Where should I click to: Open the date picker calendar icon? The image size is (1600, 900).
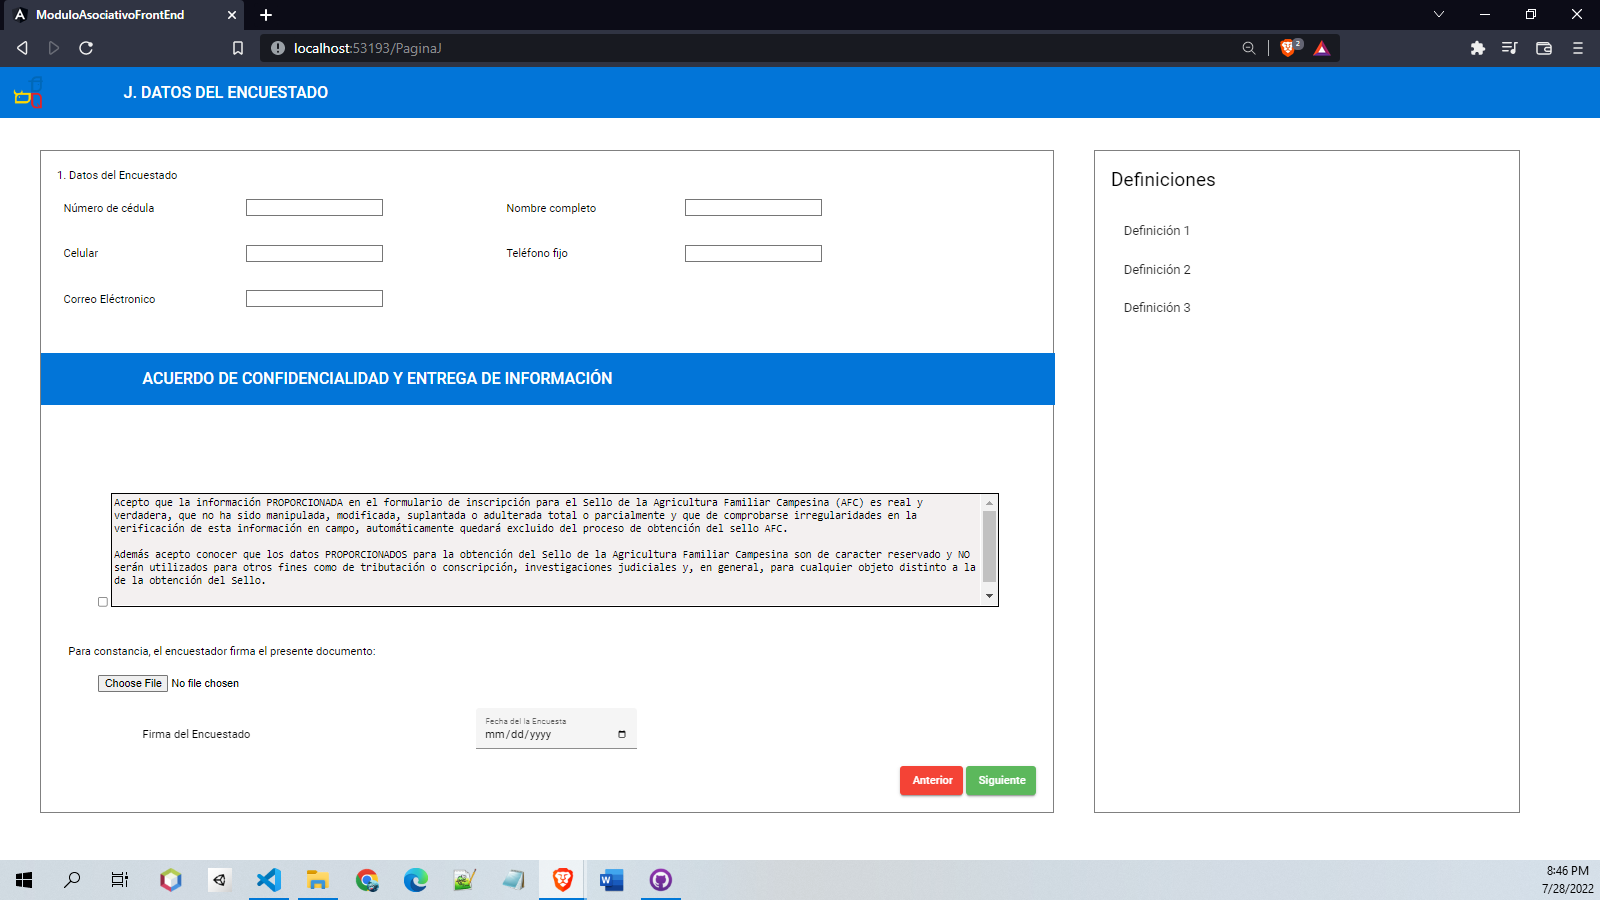tap(622, 735)
